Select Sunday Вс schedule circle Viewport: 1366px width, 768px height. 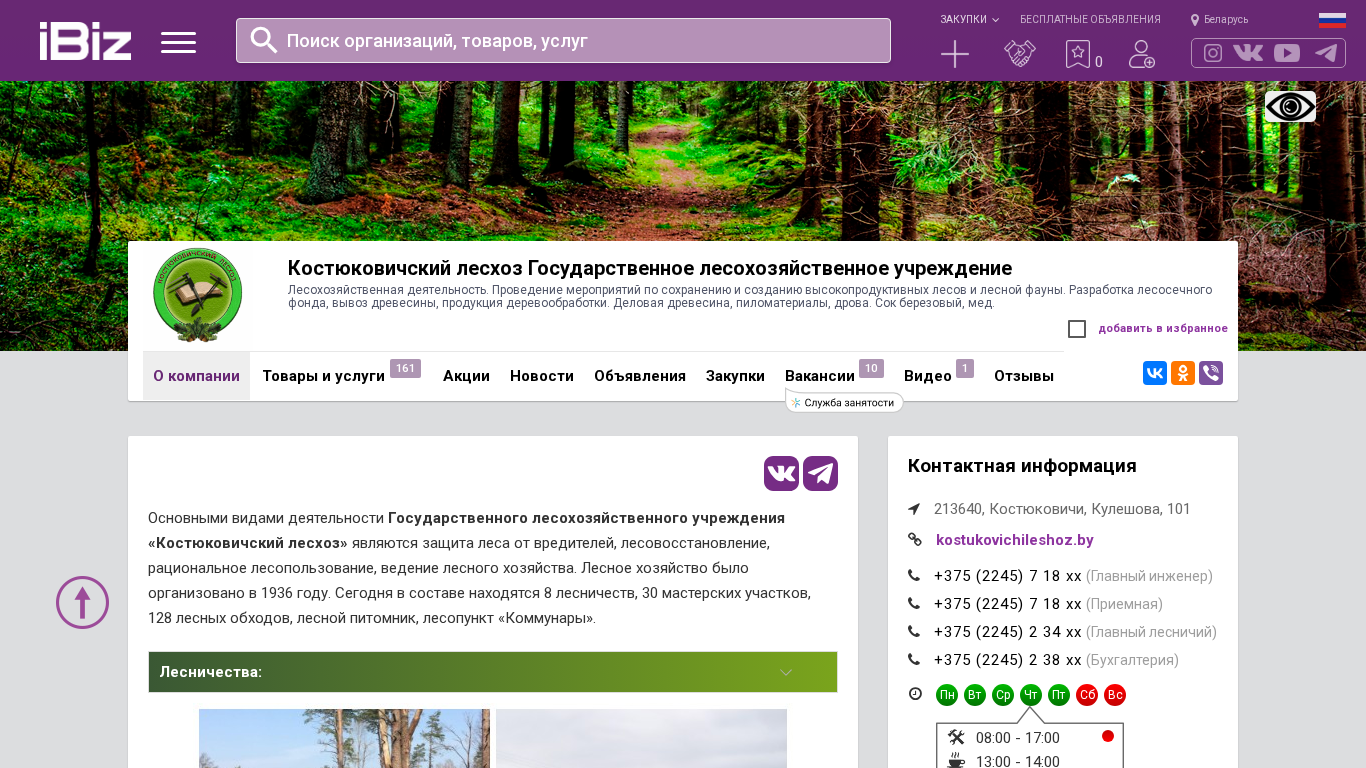pos(1115,695)
